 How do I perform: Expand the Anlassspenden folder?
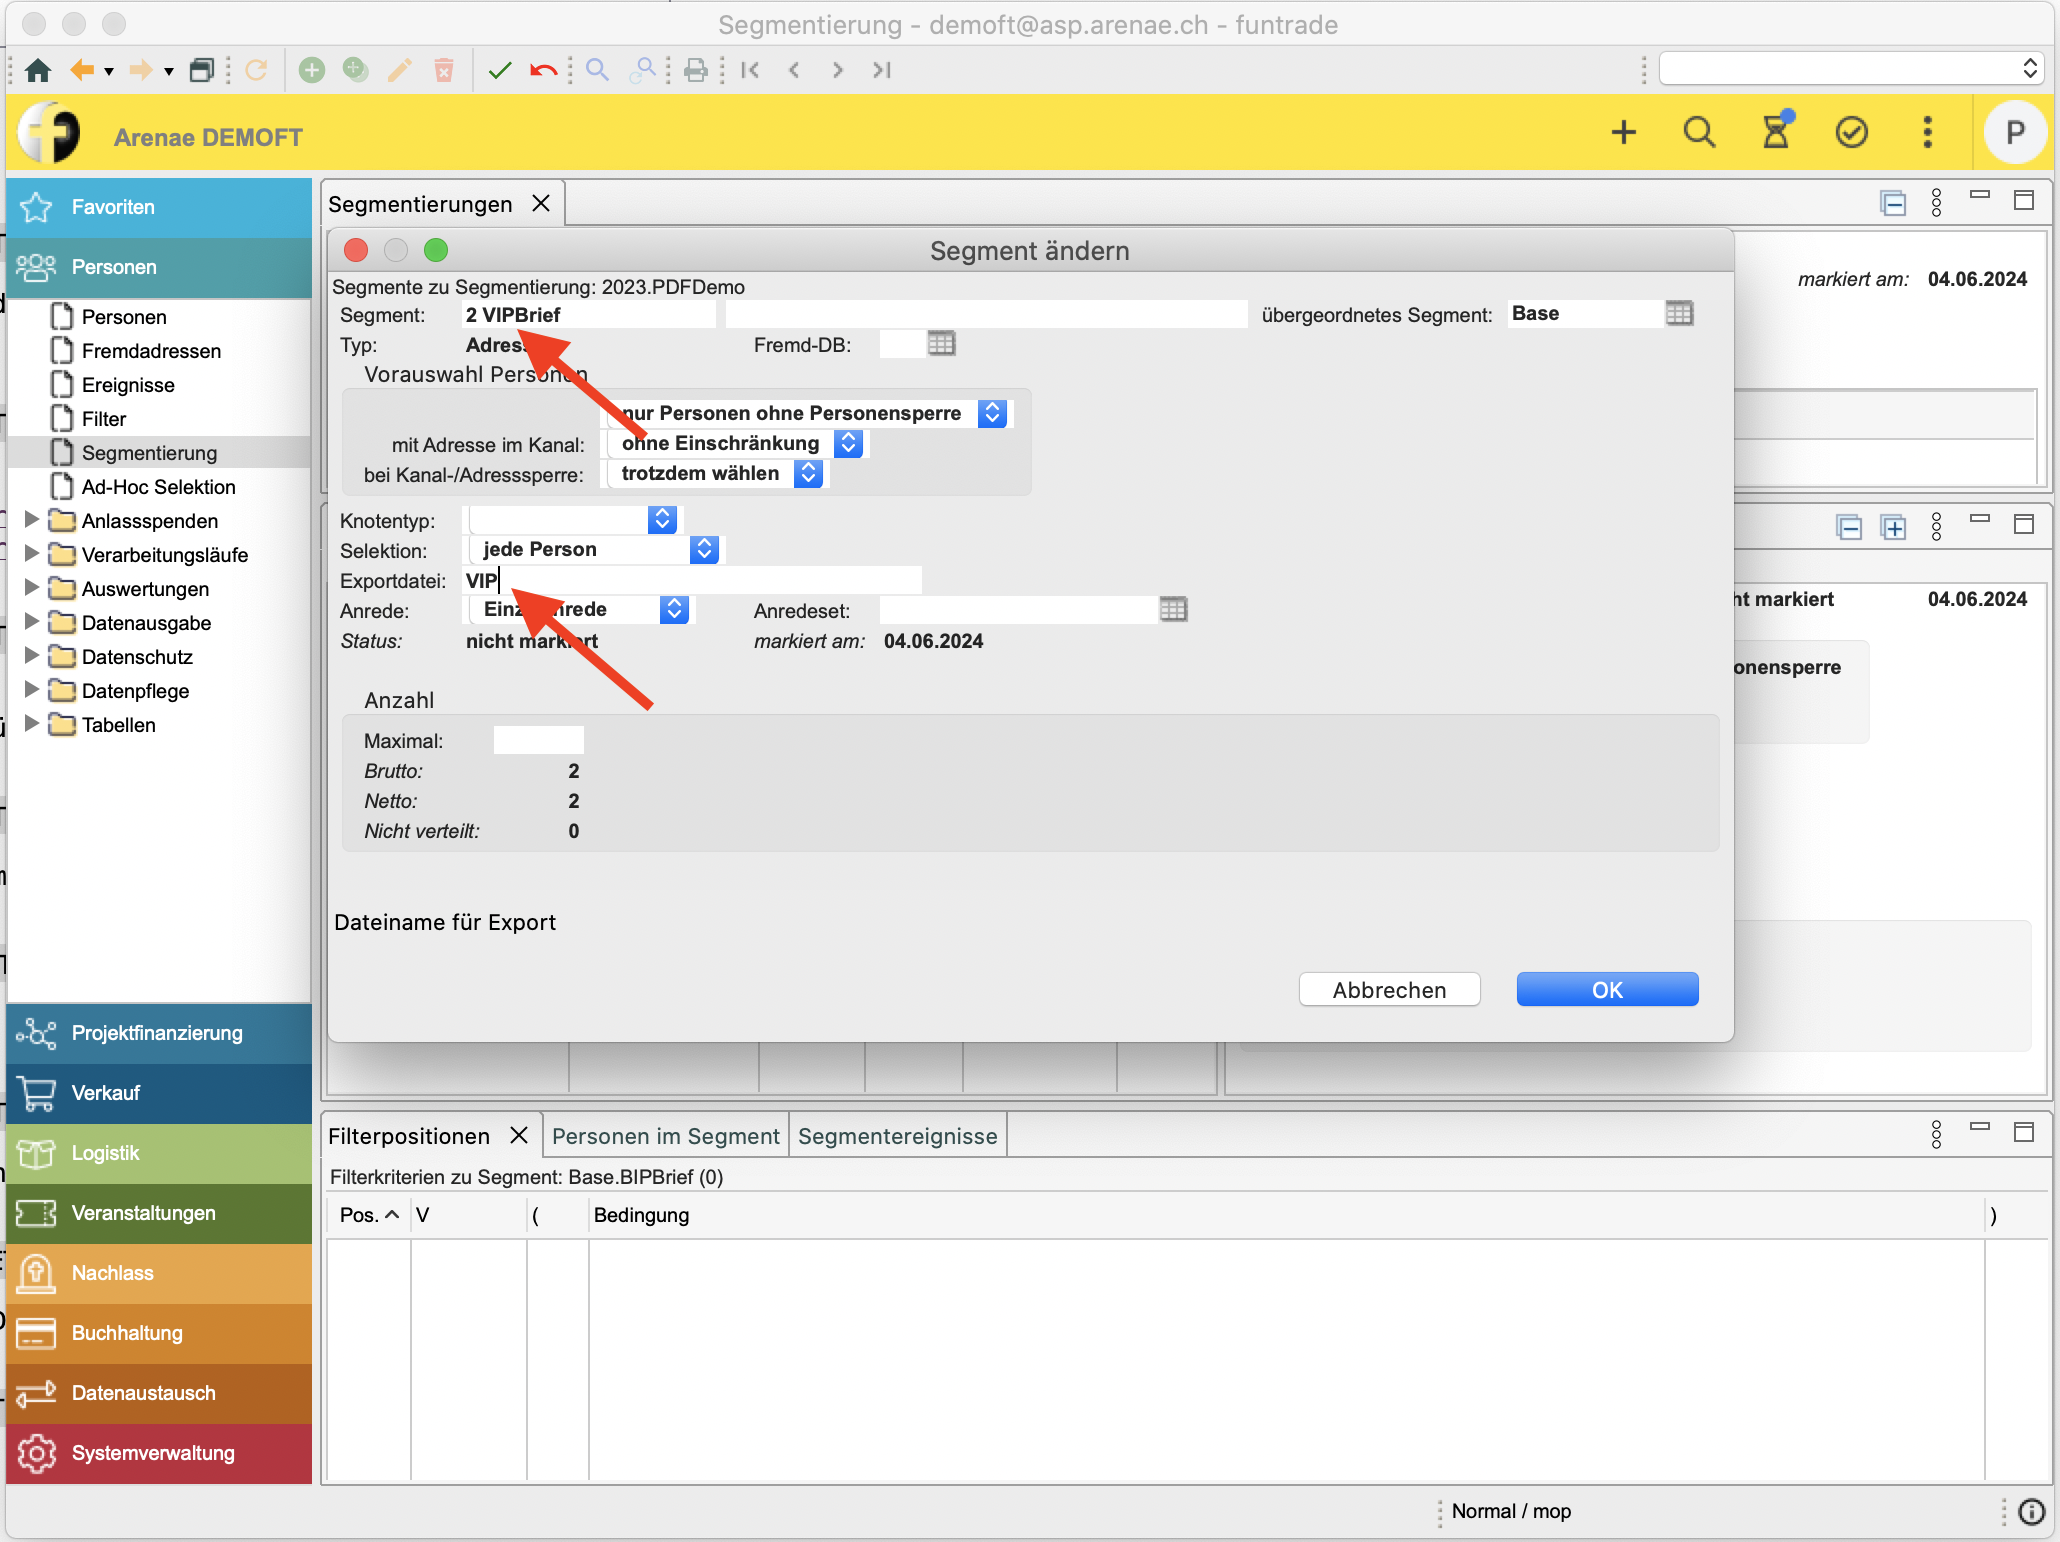click(x=32, y=520)
